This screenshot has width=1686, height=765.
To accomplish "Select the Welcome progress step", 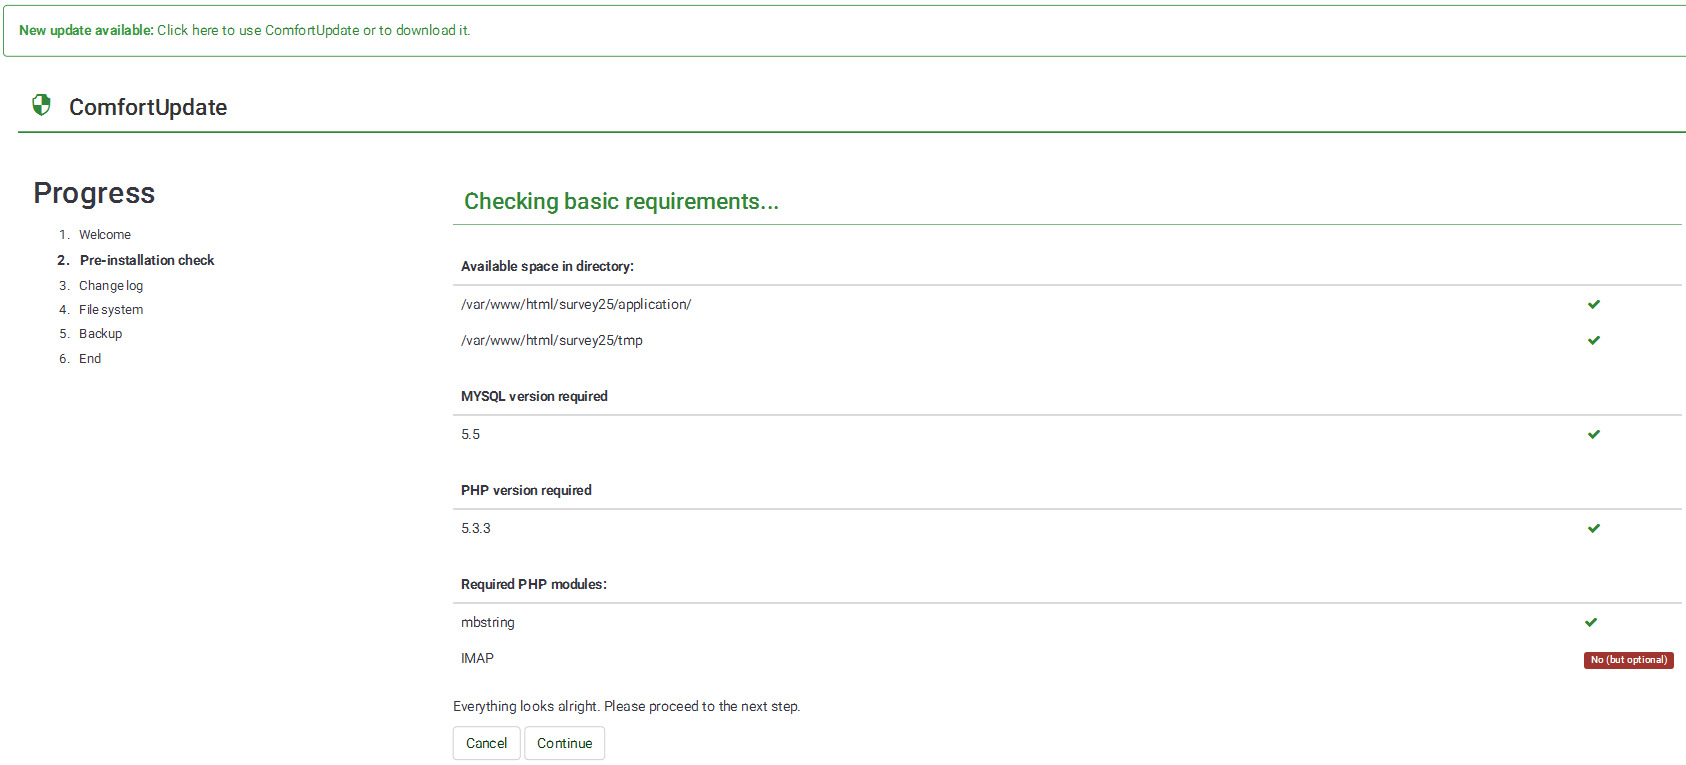I will 105,235.
